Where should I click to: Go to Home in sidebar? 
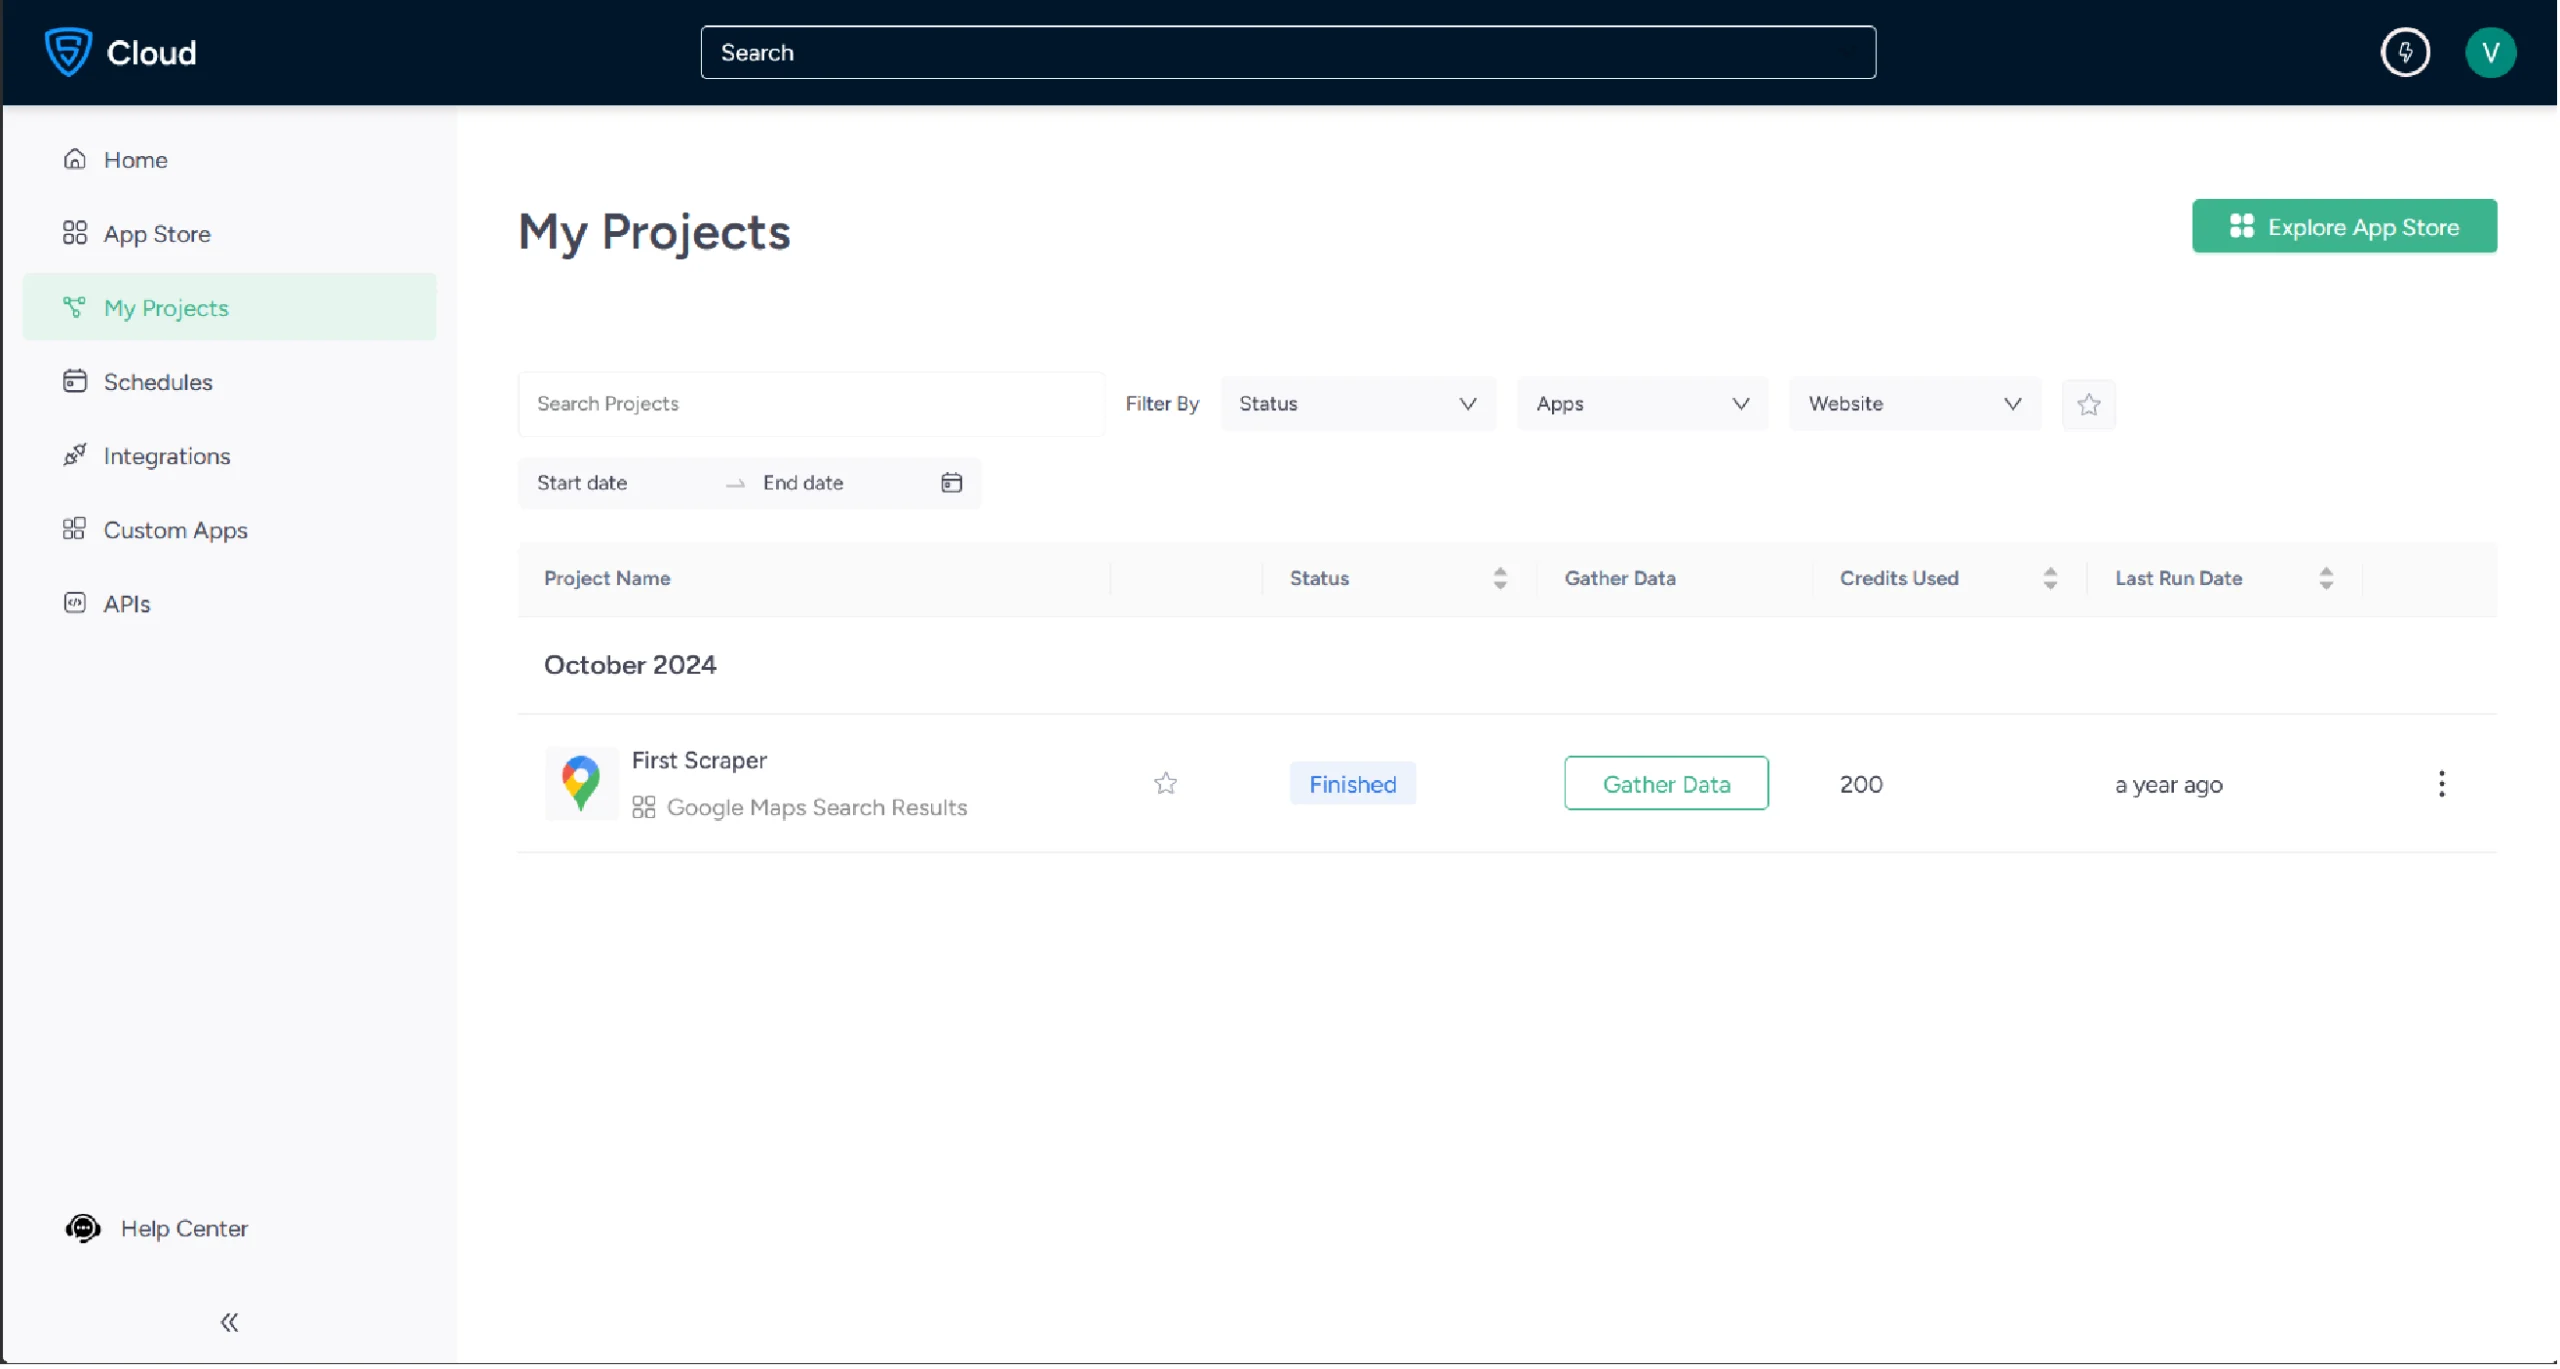229,159
